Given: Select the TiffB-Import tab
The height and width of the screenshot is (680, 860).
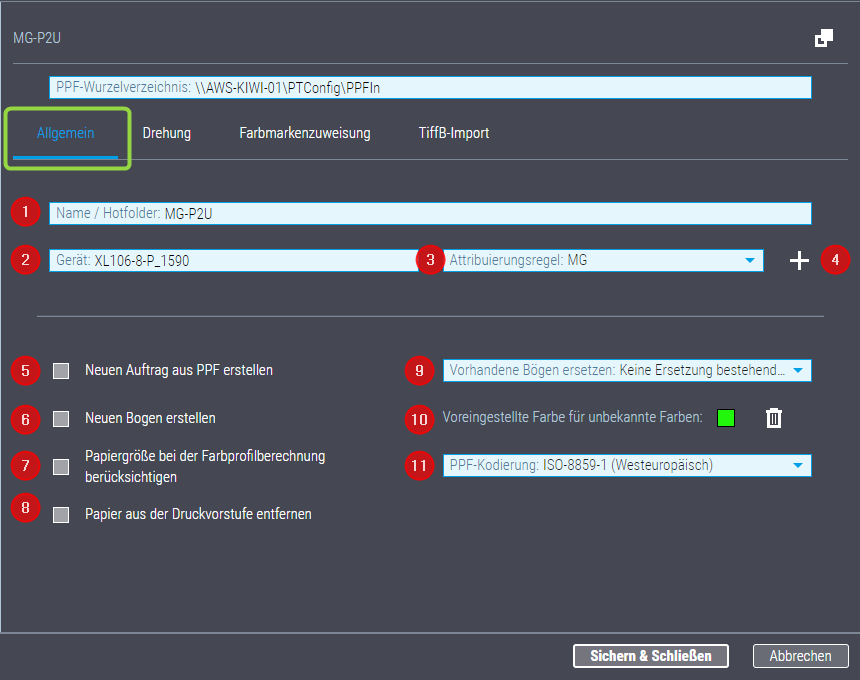Looking at the screenshot, I should click(454, 131).
